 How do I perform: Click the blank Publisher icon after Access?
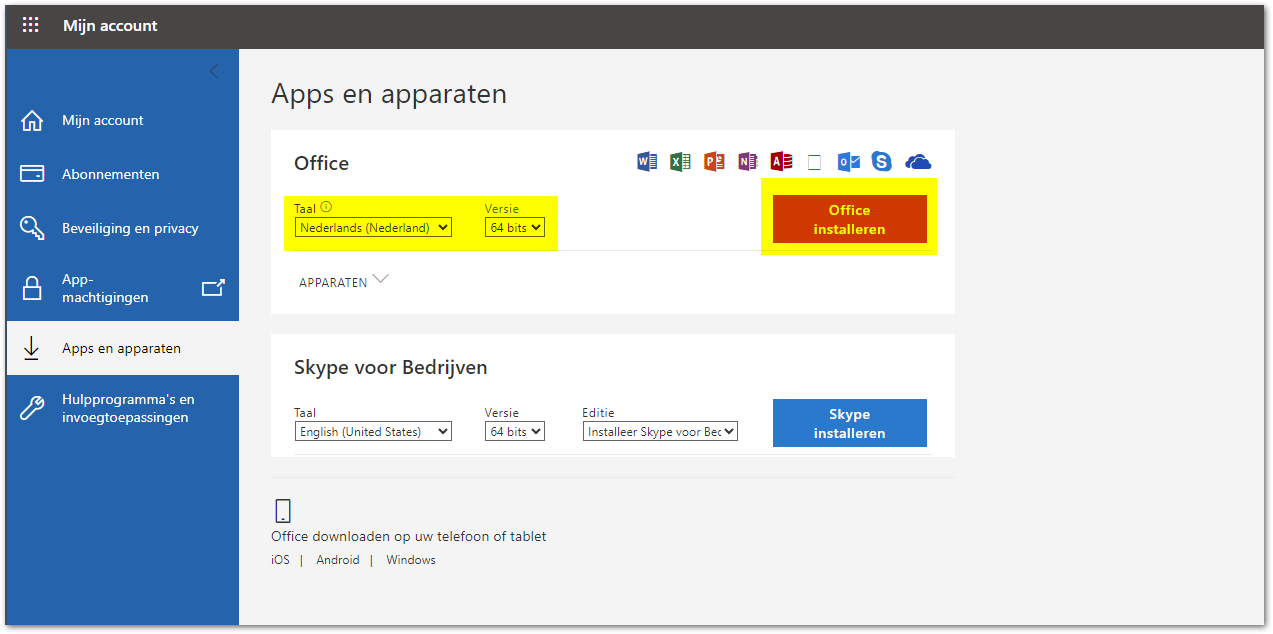(814, 162)
